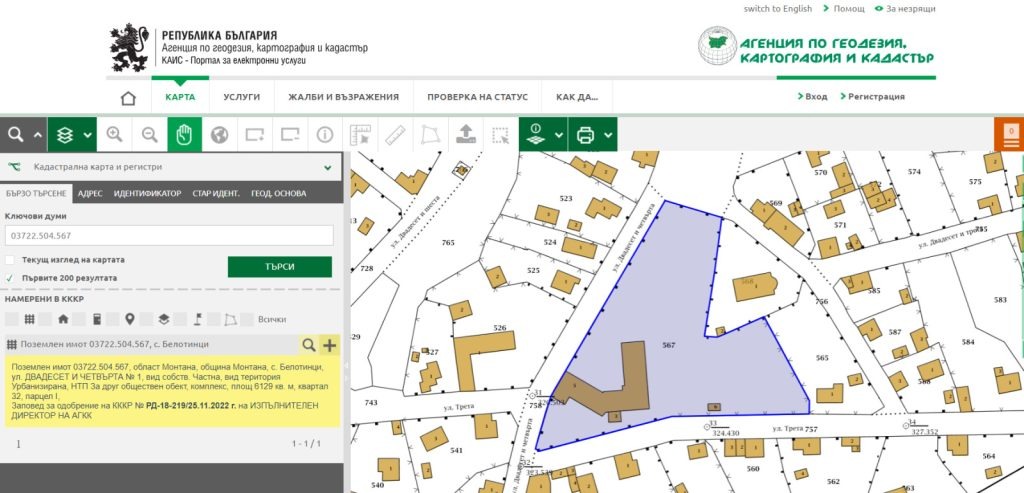Screen dimensions: 1024x493
Task: Click the upload export icon
Action: pyautogui.click(x=465, y=134)
